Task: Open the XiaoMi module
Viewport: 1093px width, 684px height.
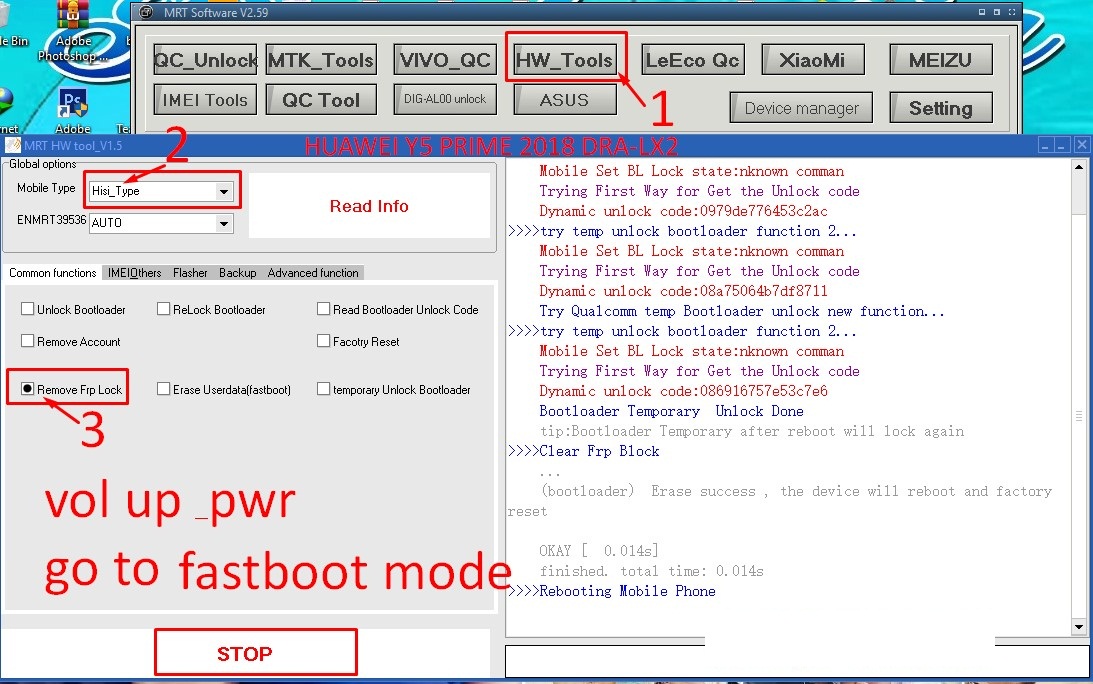Action: click(x=813, y=60)
